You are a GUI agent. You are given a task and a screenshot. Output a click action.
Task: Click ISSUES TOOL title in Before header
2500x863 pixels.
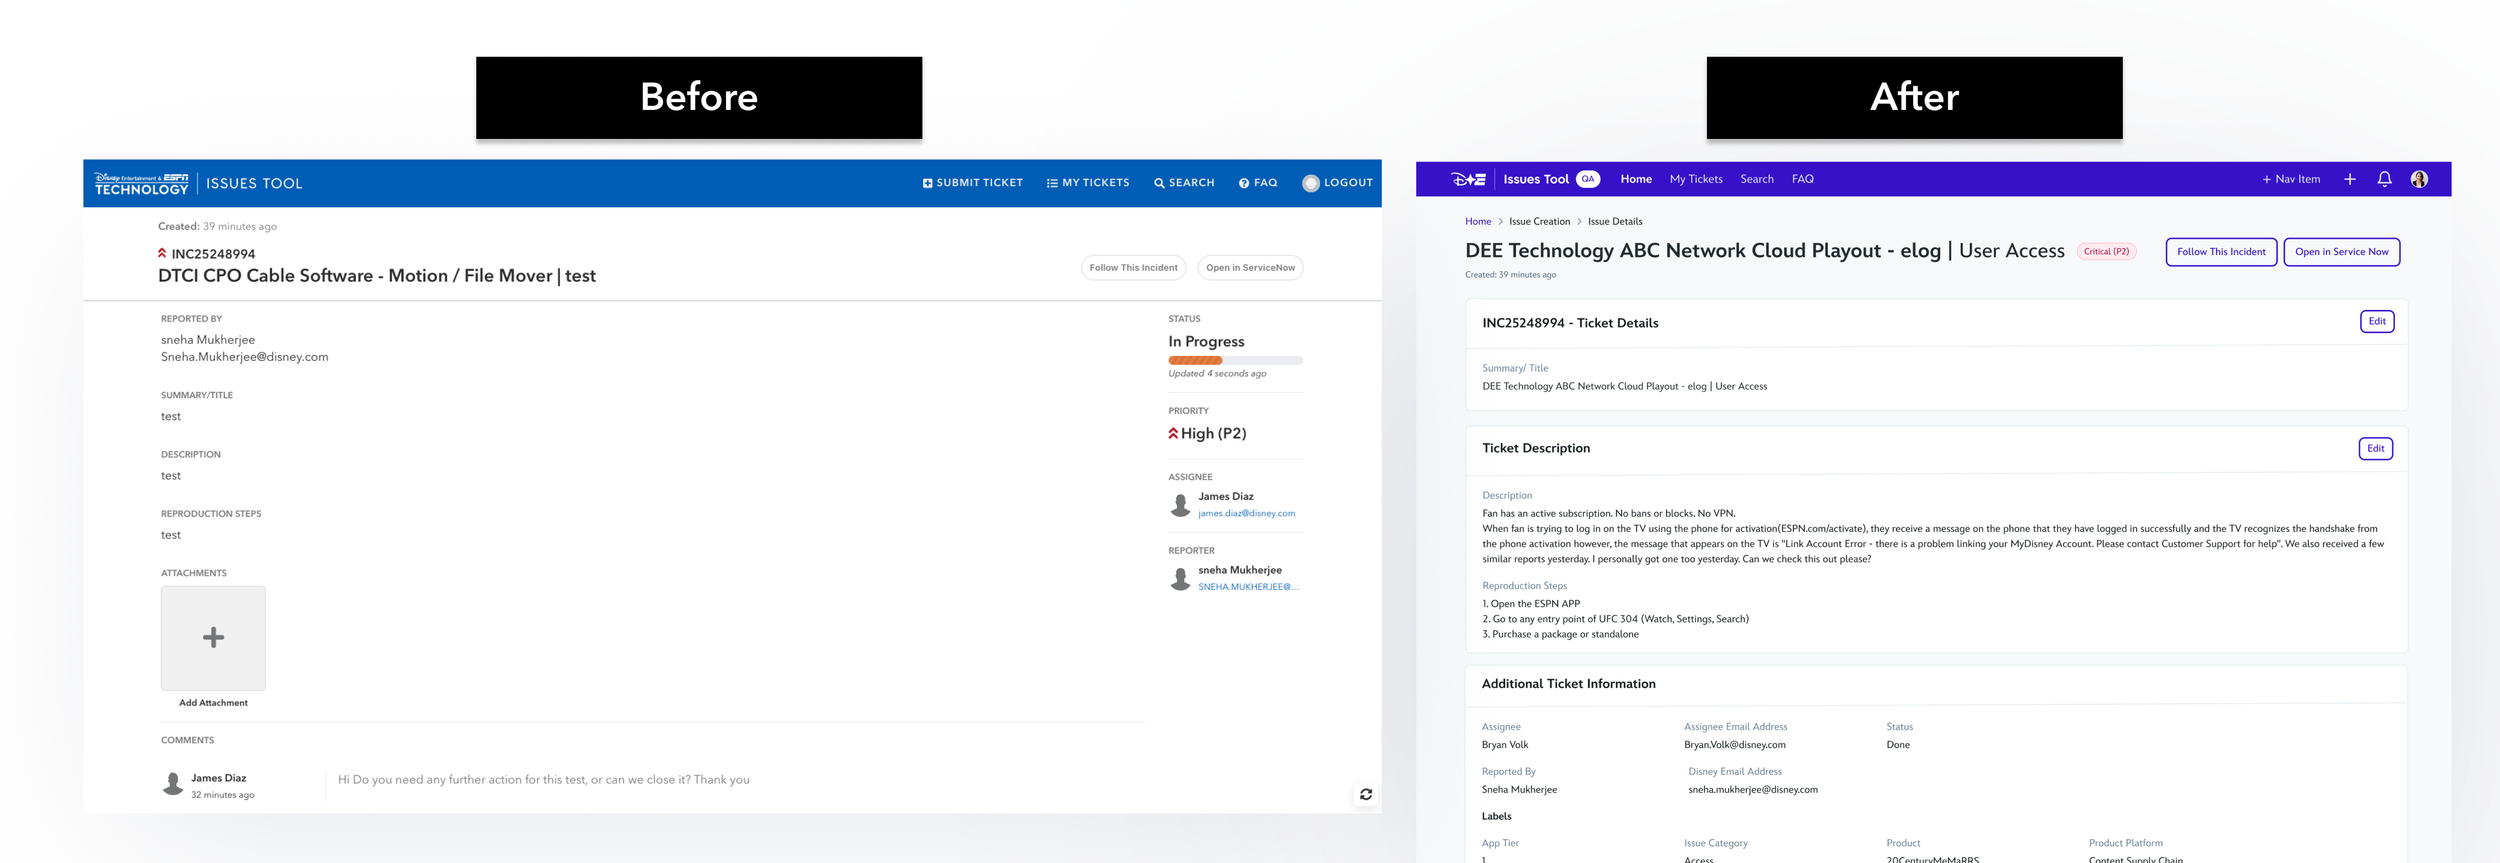click(254, 183)
